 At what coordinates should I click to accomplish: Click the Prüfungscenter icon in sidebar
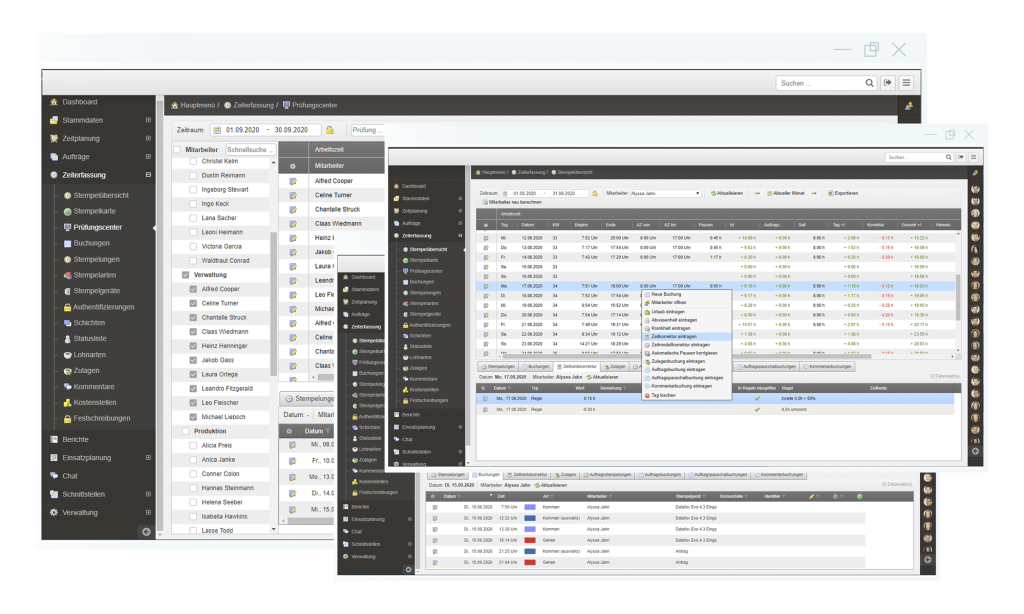pyautogui.click(x=67, y=227)
